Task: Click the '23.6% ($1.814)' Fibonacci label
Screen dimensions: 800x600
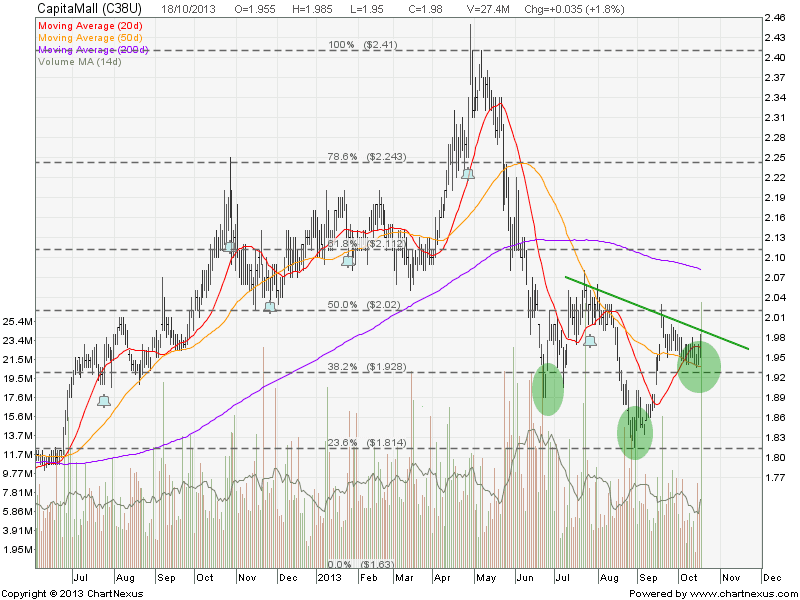Action: pyautogui.click(x=367, y=443)
